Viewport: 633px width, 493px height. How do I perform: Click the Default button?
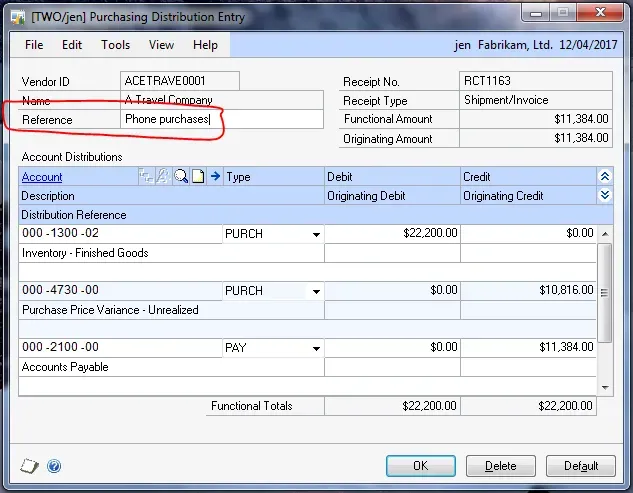click(x=581, y=466)
